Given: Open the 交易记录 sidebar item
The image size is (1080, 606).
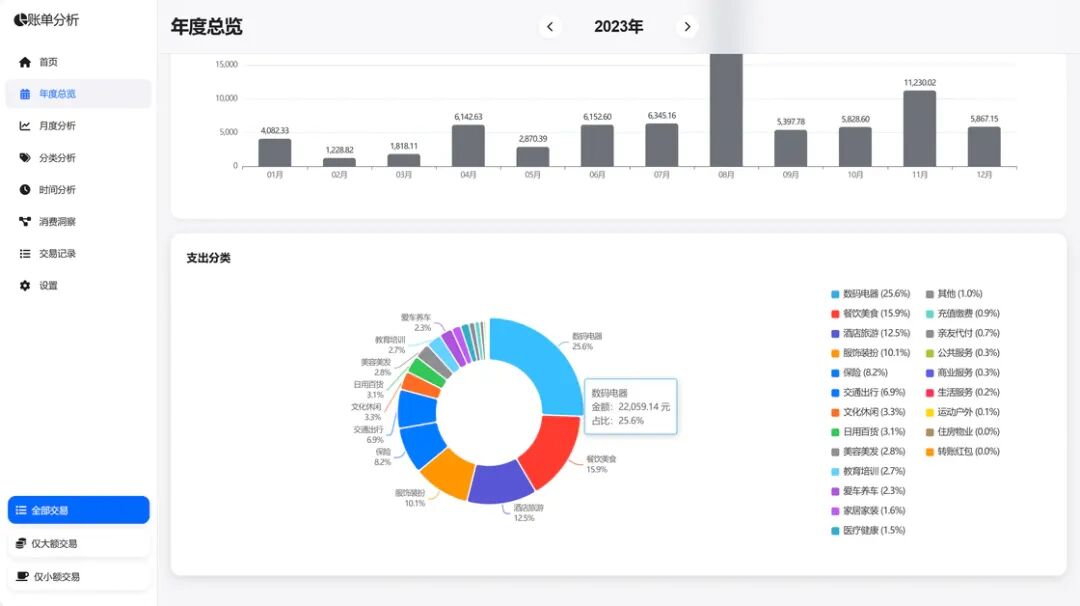Looking at the screenshot, I should [79, 253].
